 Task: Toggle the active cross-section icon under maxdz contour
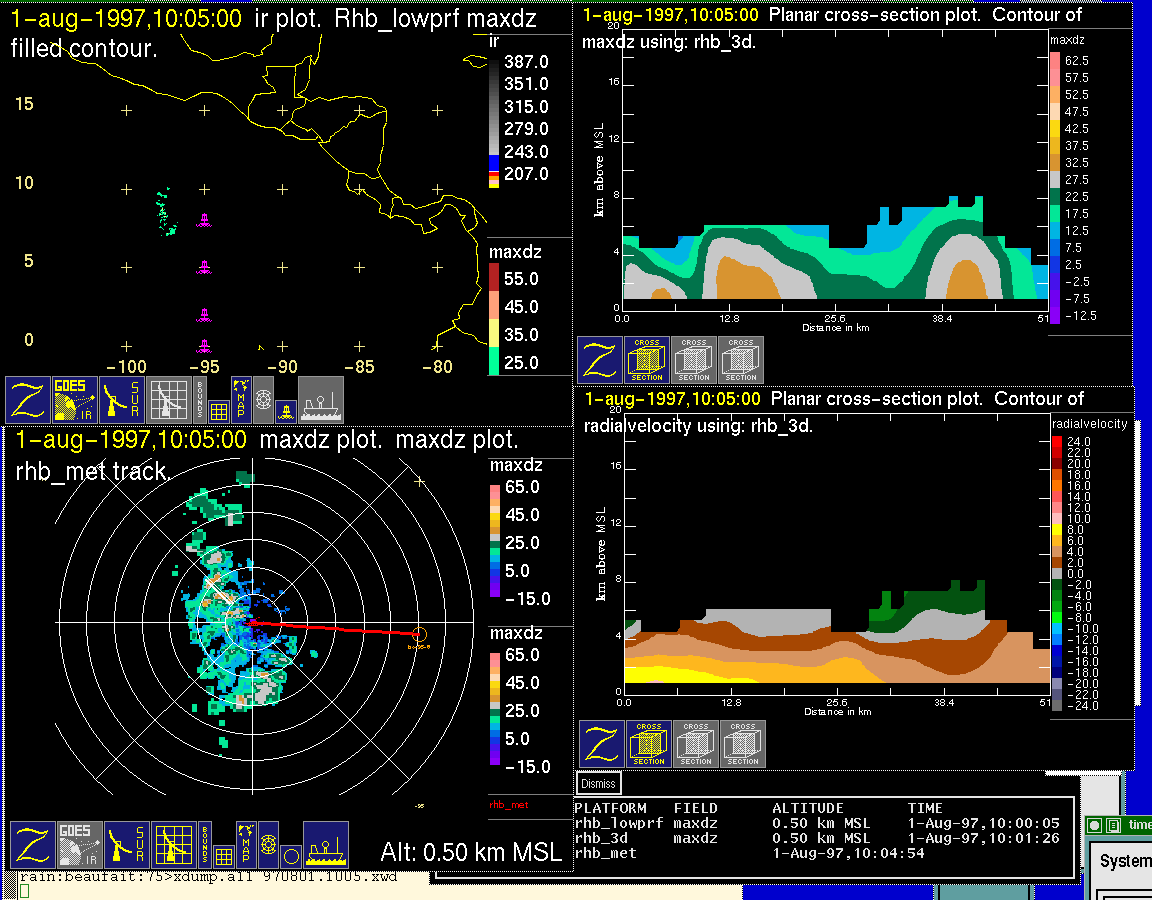[x=647, y=360]
